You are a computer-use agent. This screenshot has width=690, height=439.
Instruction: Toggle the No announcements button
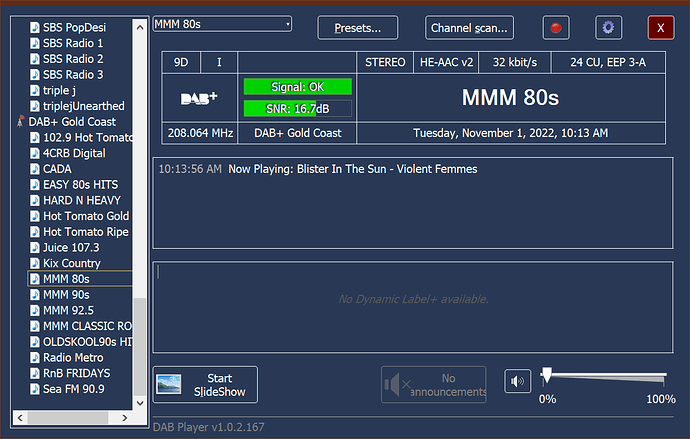(437, 384)
